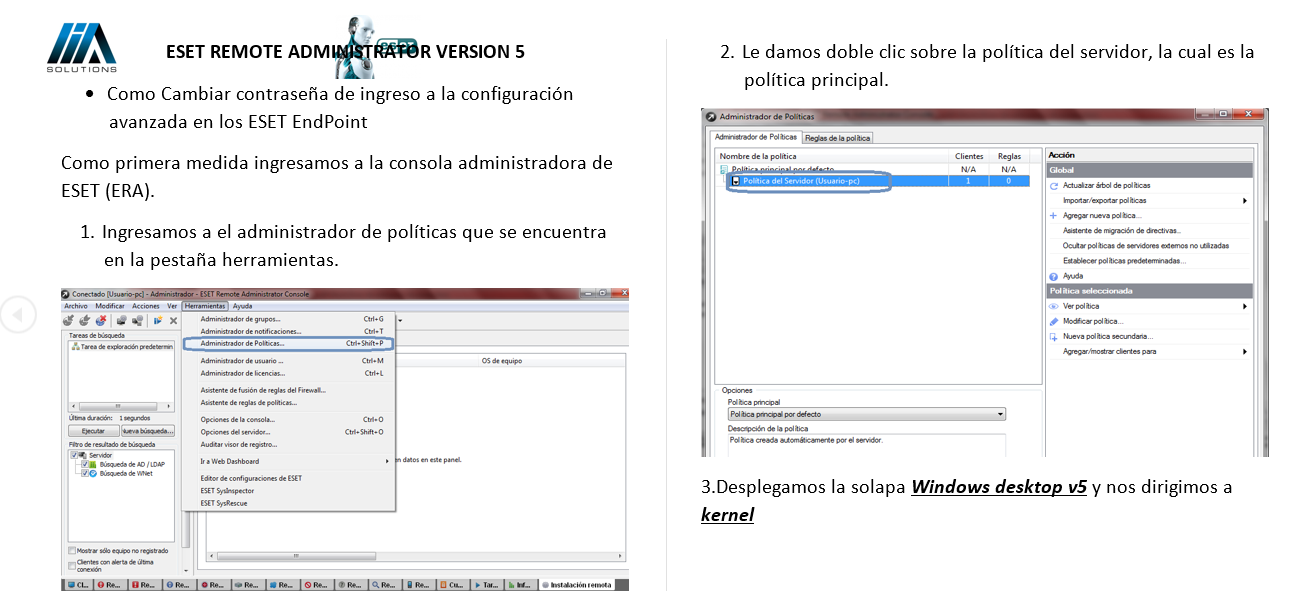
Task: Open Asistente de reglas de políticas
Action: point(290,402)
